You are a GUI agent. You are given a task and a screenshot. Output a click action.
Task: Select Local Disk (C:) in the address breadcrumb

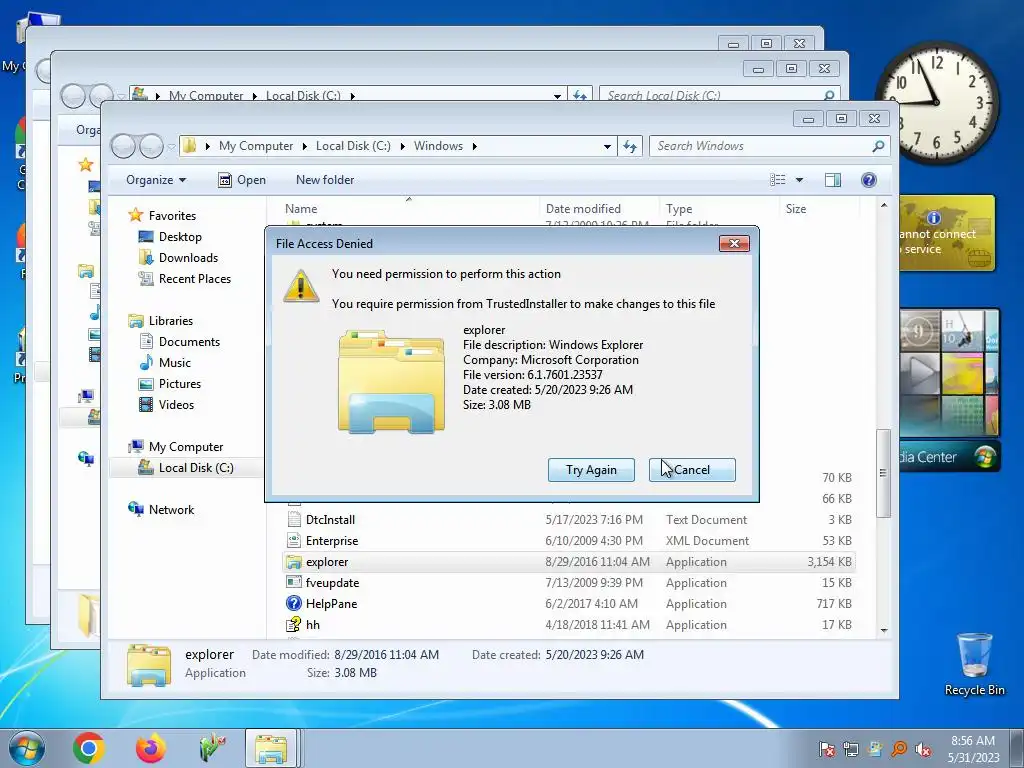tap(353, 146)
